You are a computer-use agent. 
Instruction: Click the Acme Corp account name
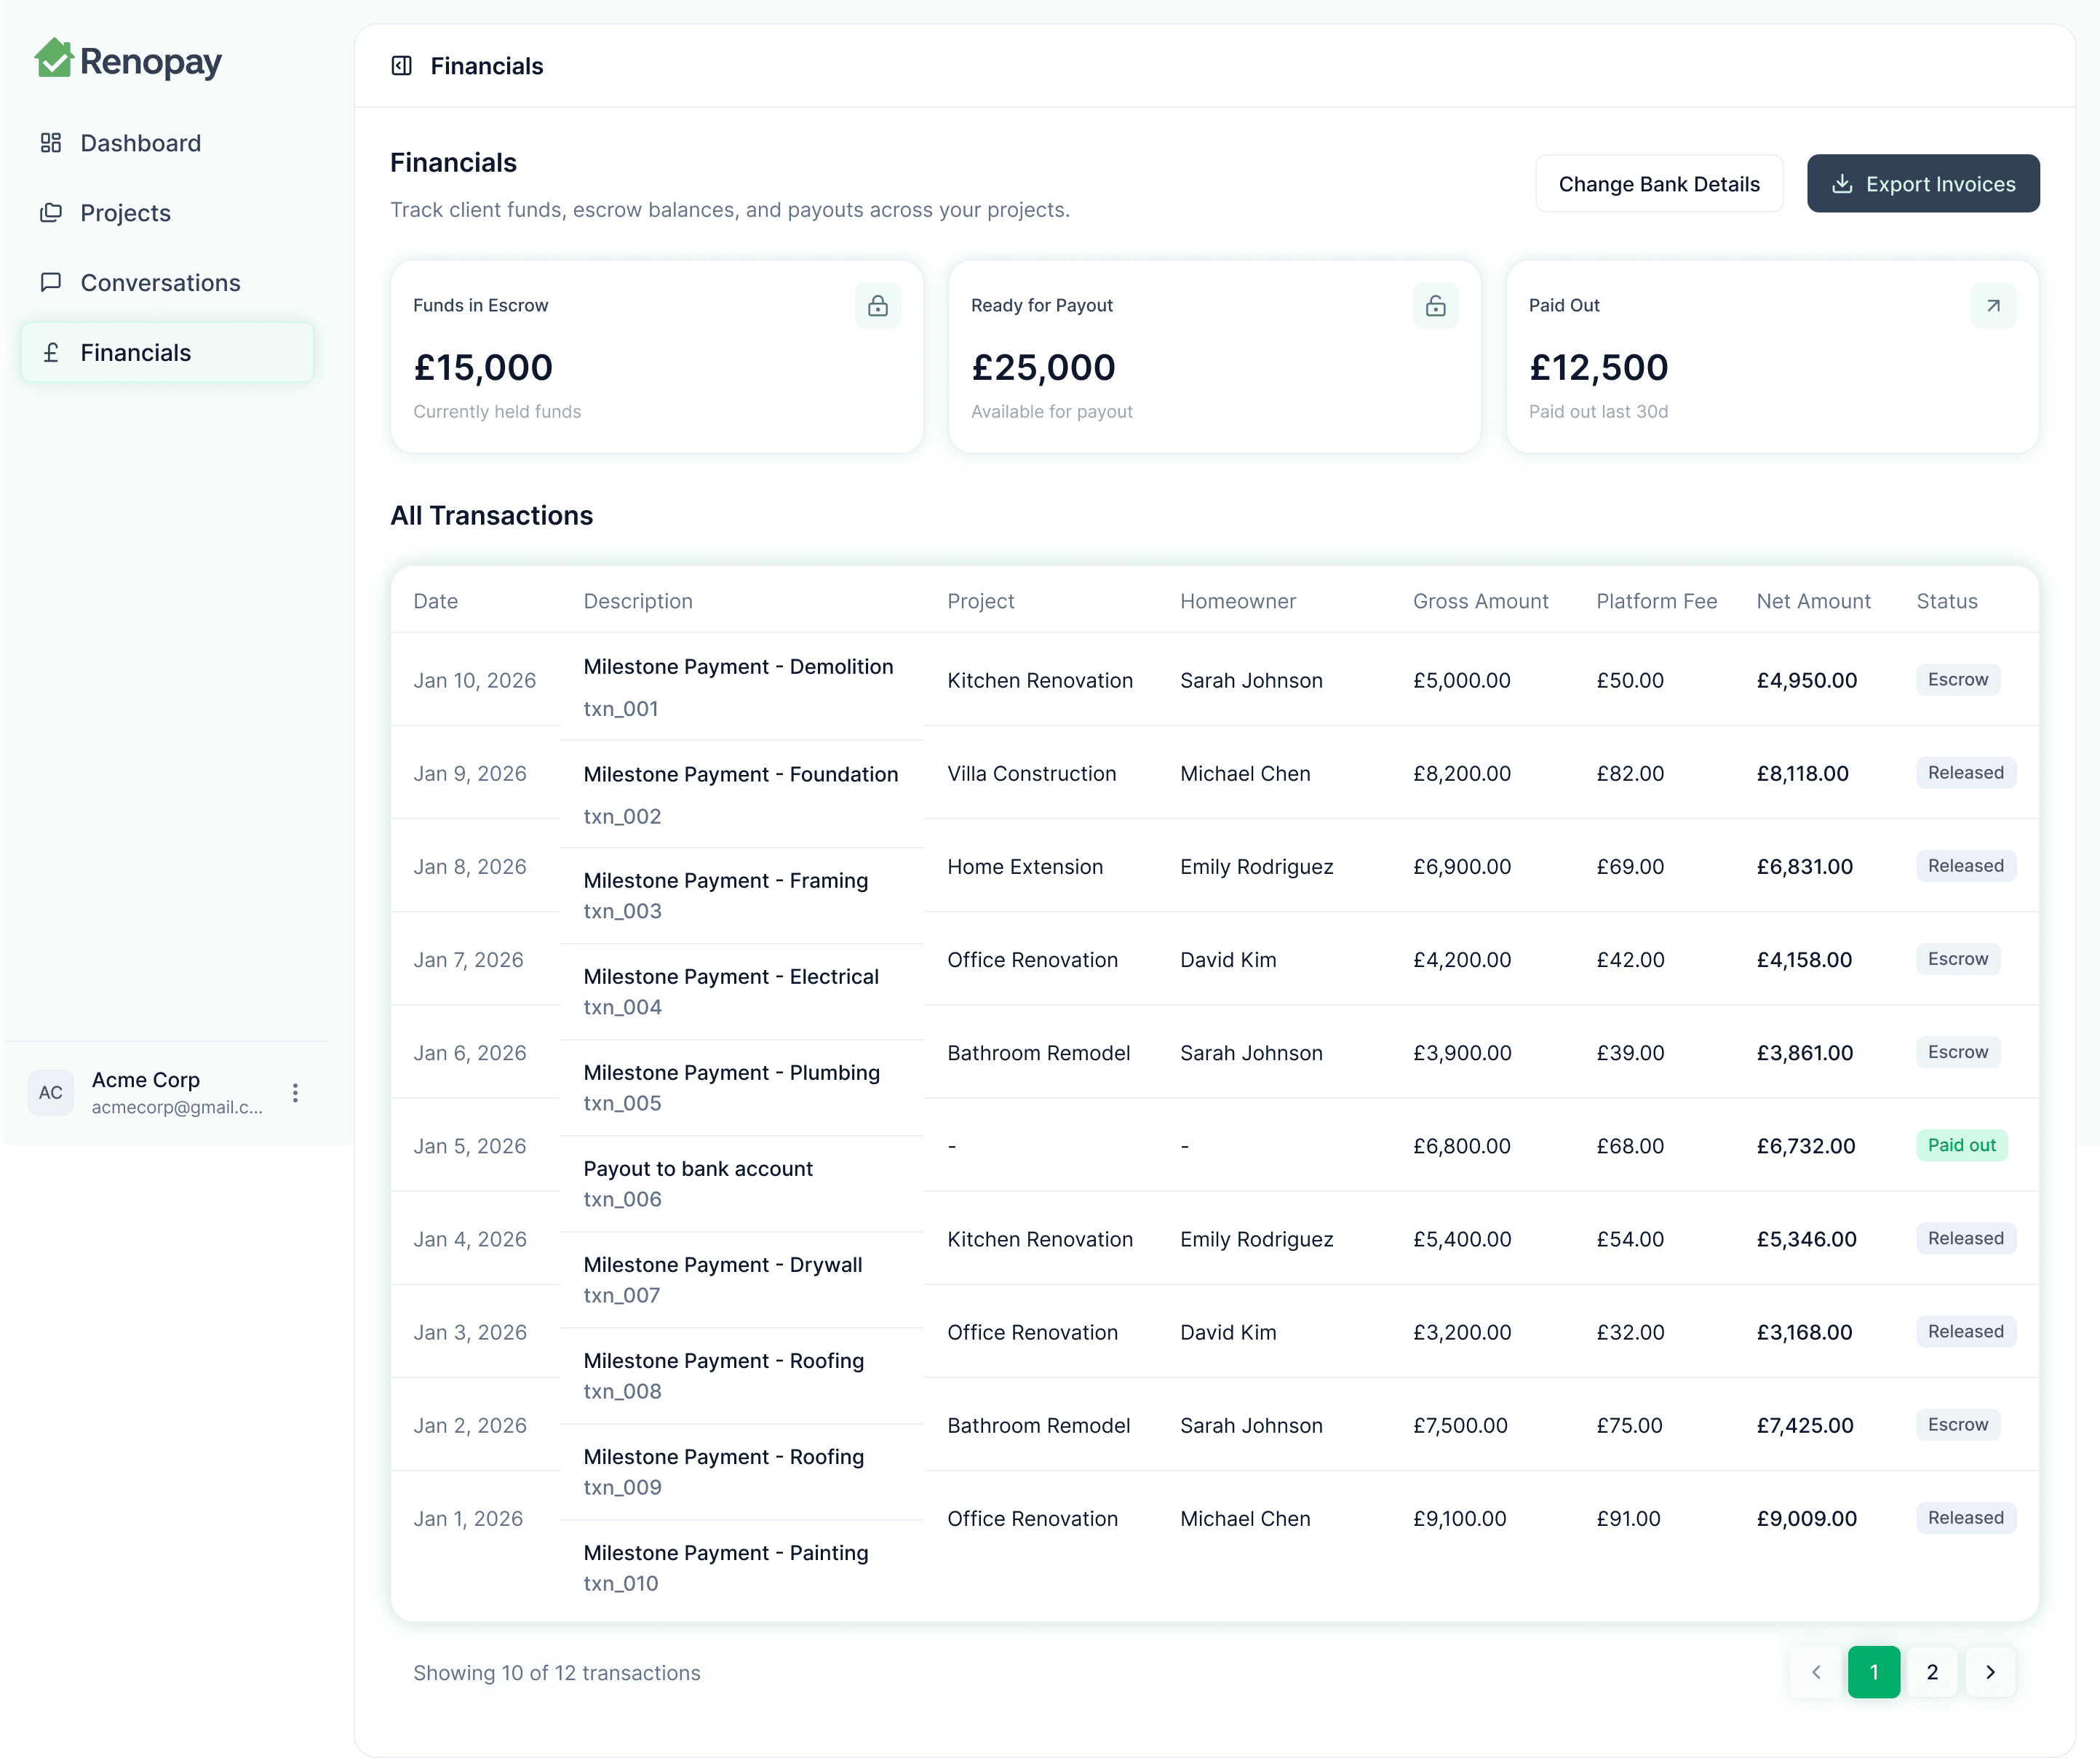click(x=146, y=1080)
